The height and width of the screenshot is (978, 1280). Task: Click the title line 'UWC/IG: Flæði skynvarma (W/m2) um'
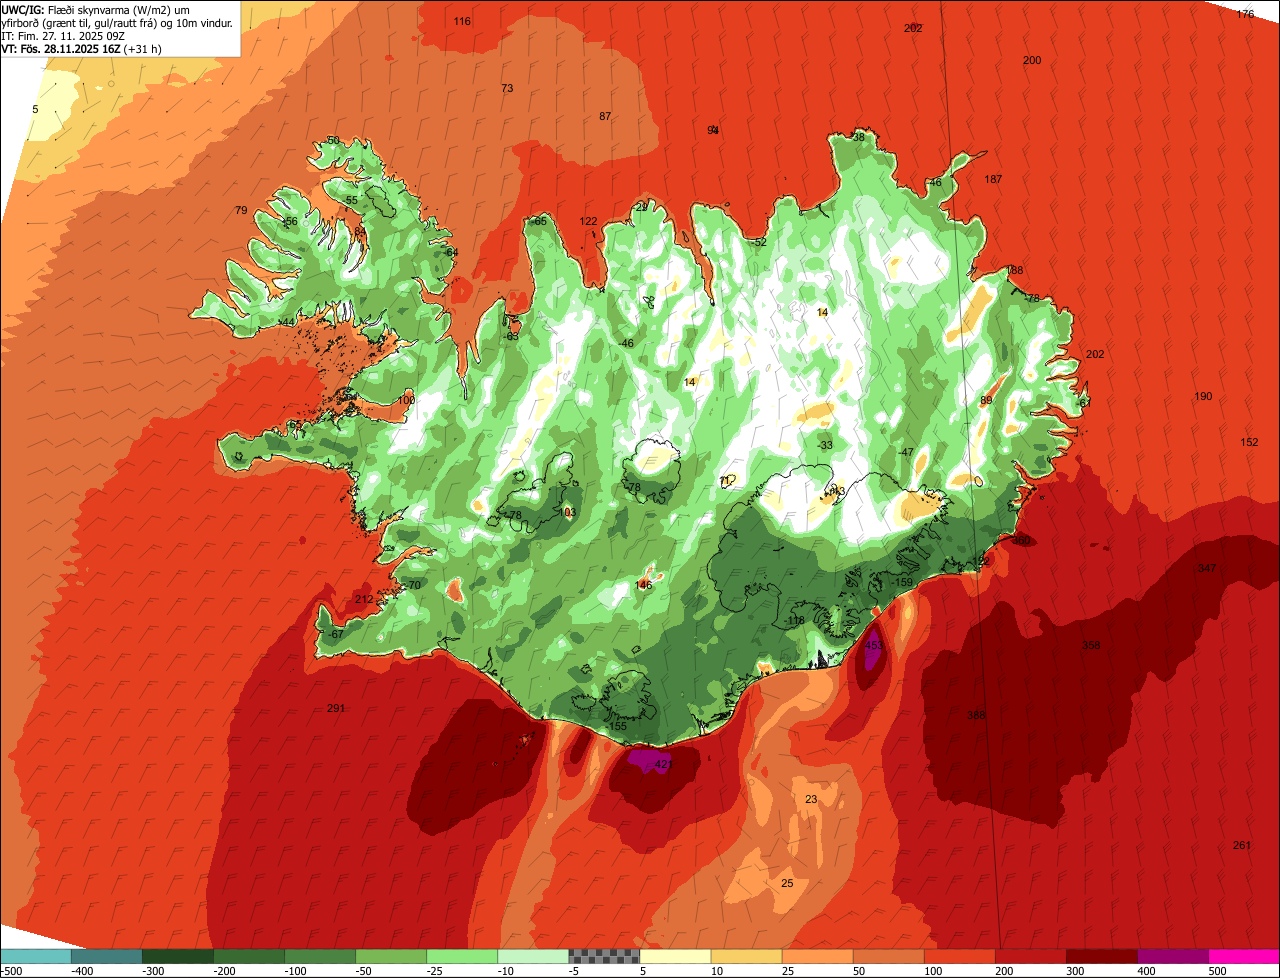(96, 9)
